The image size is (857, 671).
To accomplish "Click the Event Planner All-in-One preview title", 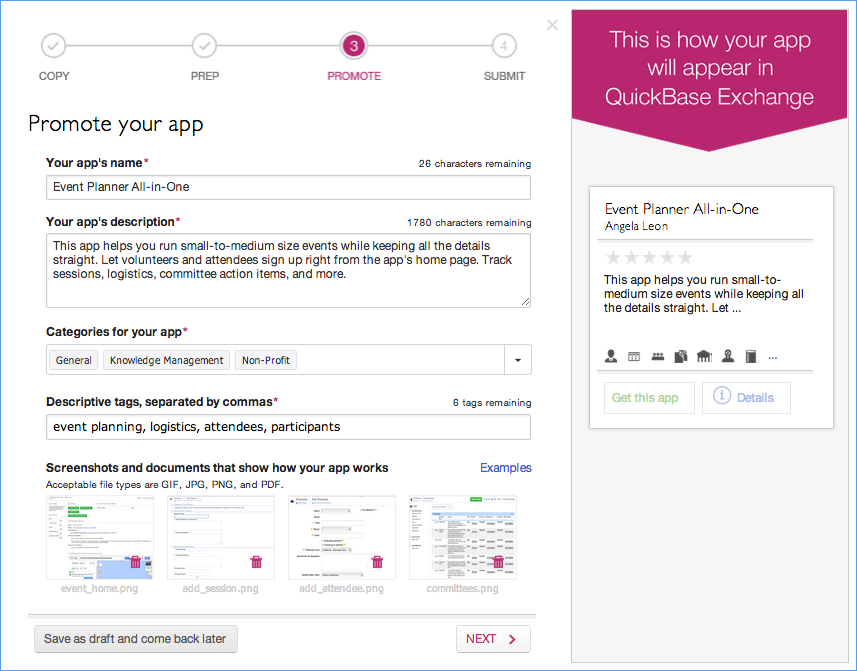I will [682, 209].
